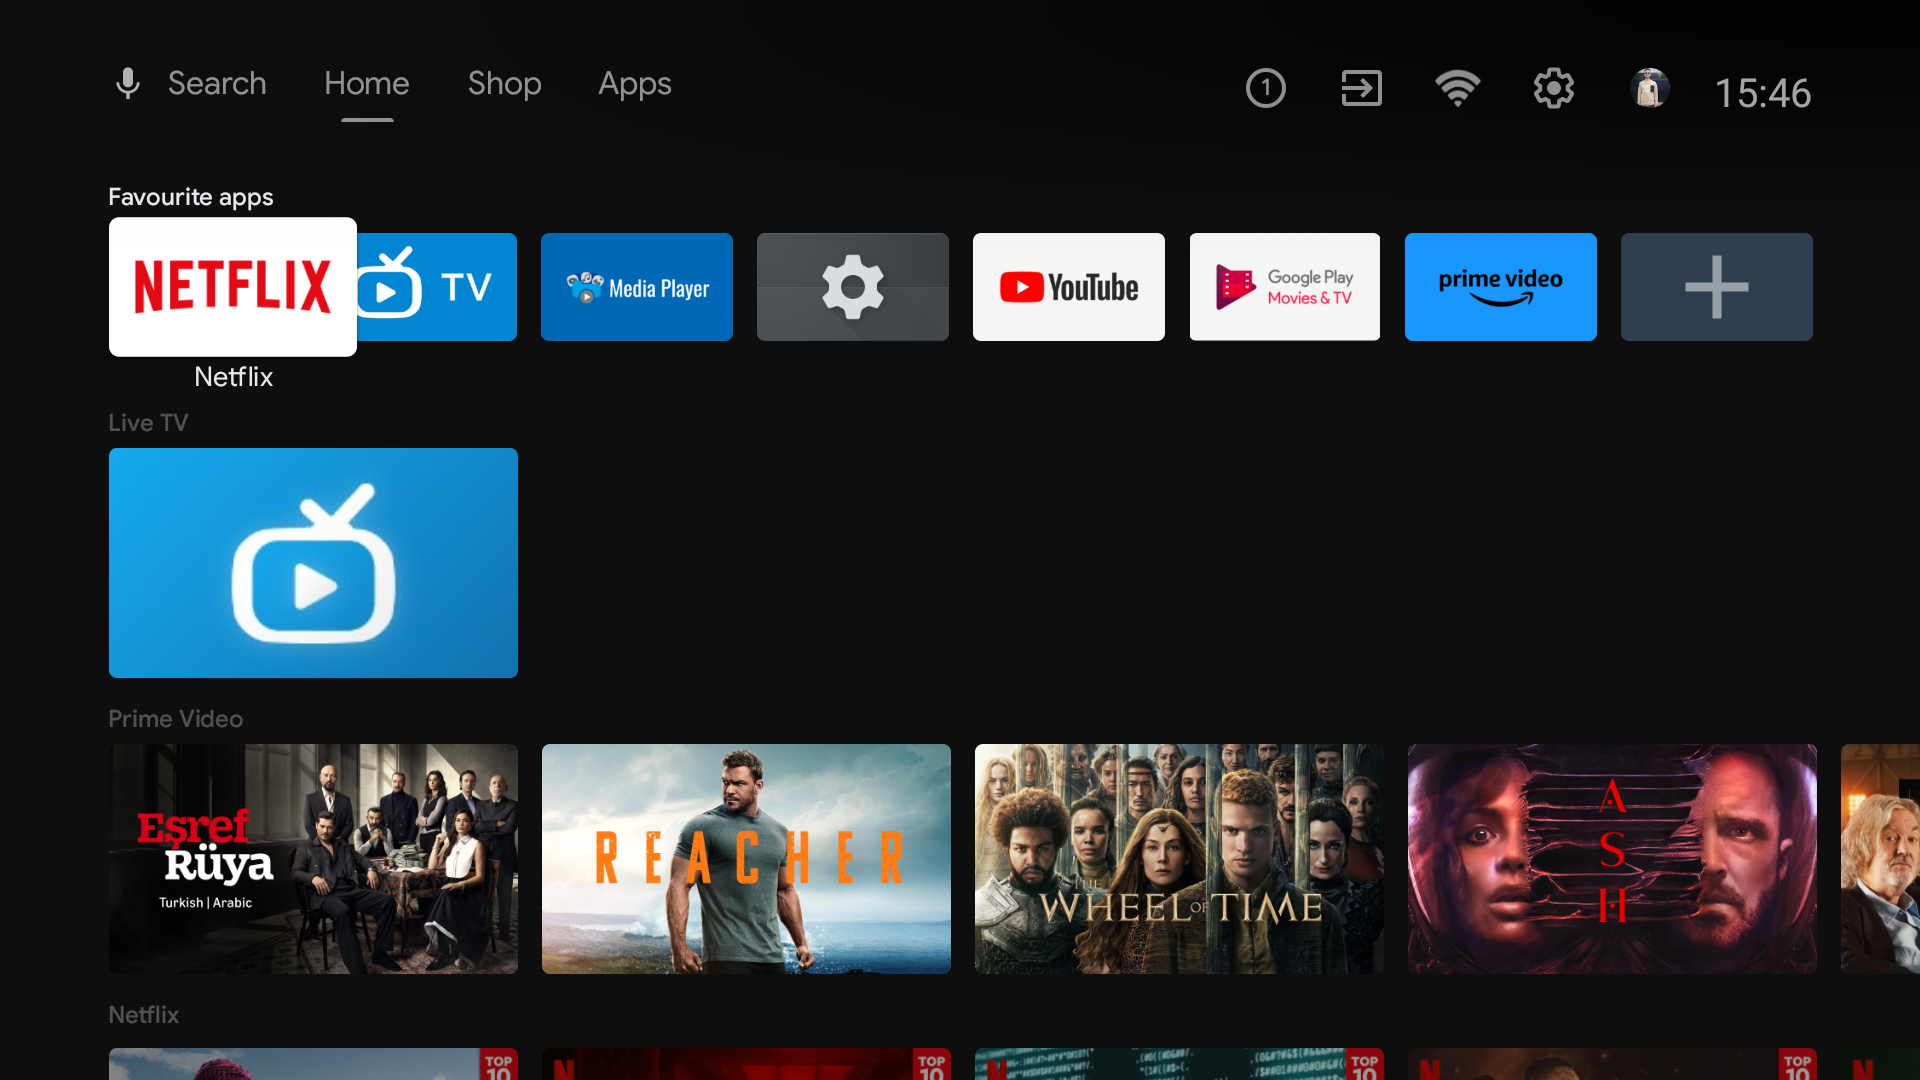Launch the Prime Video app tile
1920x1080 pixels.
coord(1501,287)
